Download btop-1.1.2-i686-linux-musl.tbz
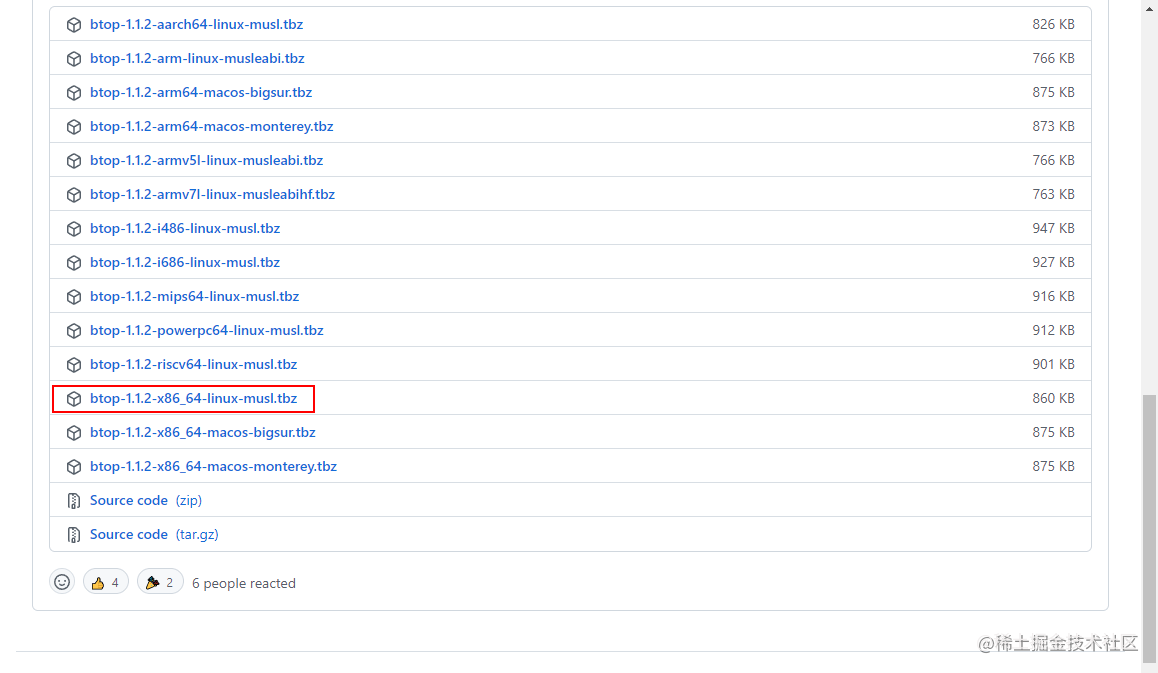 [185, 262]
